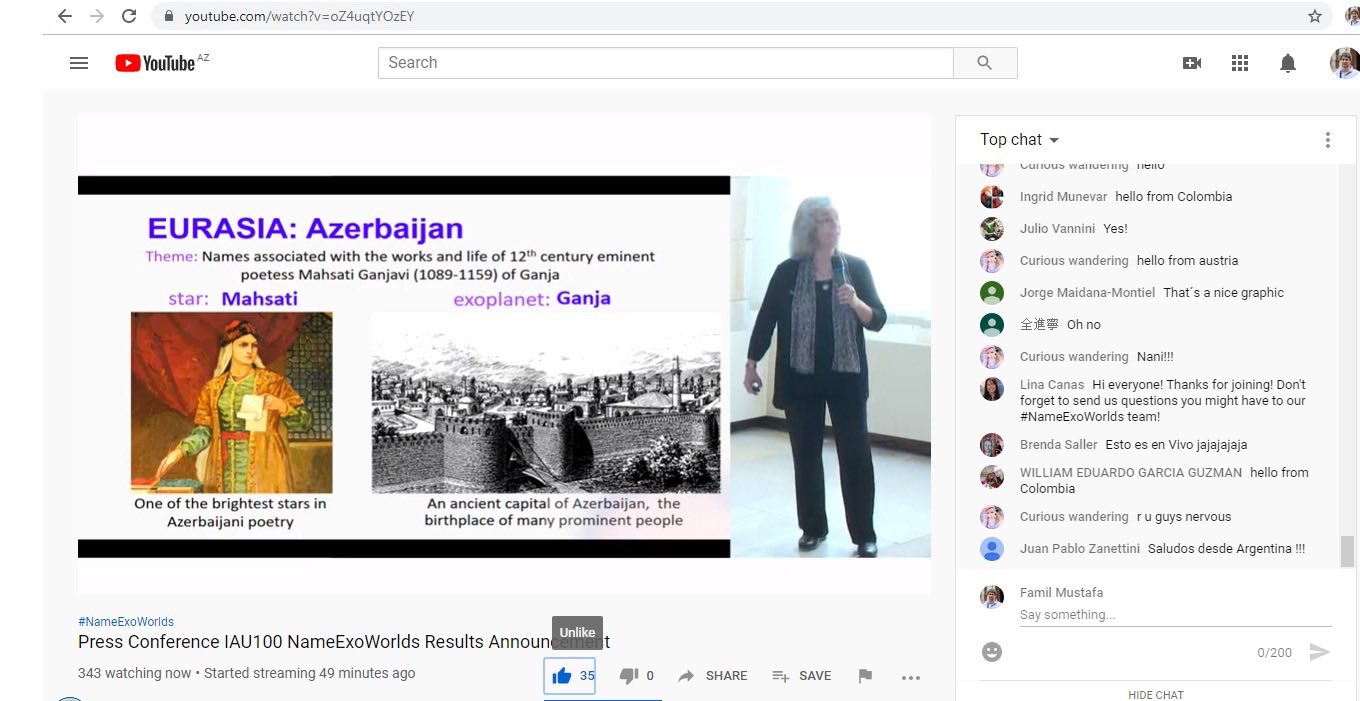Click the search magnifier button

coord(984,63)
